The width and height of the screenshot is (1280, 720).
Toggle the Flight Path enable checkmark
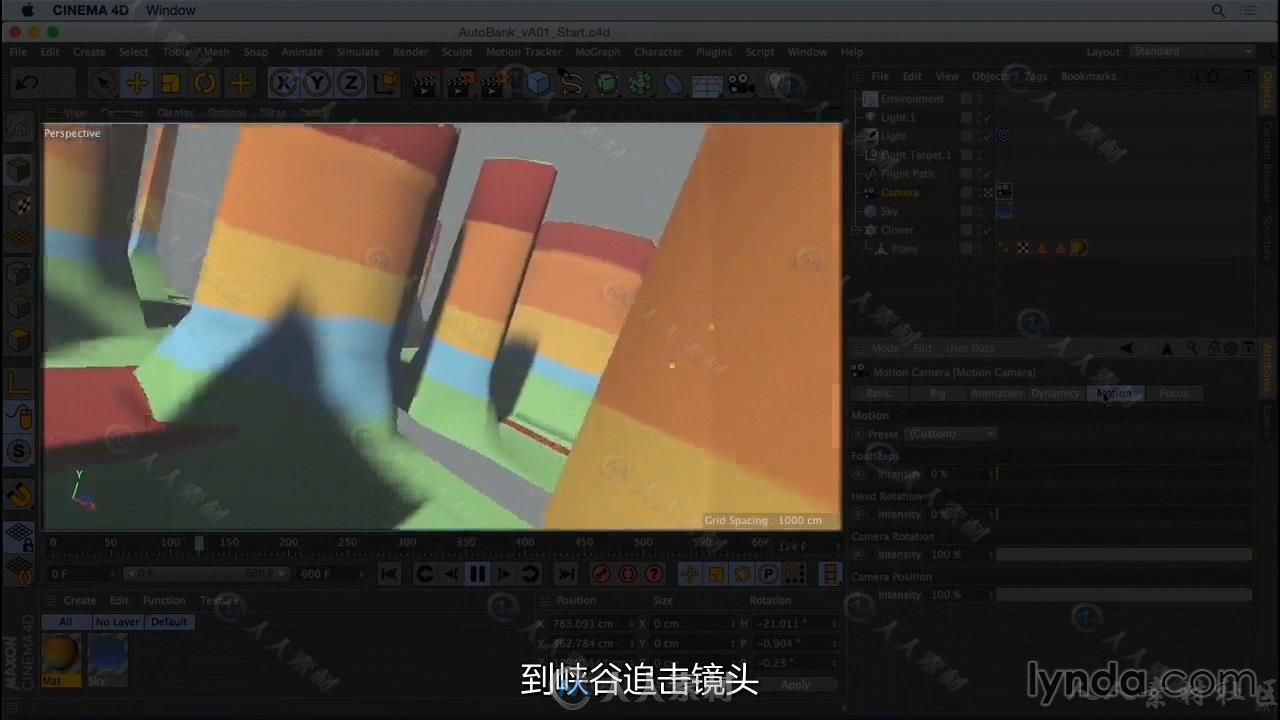coord(988,174)
